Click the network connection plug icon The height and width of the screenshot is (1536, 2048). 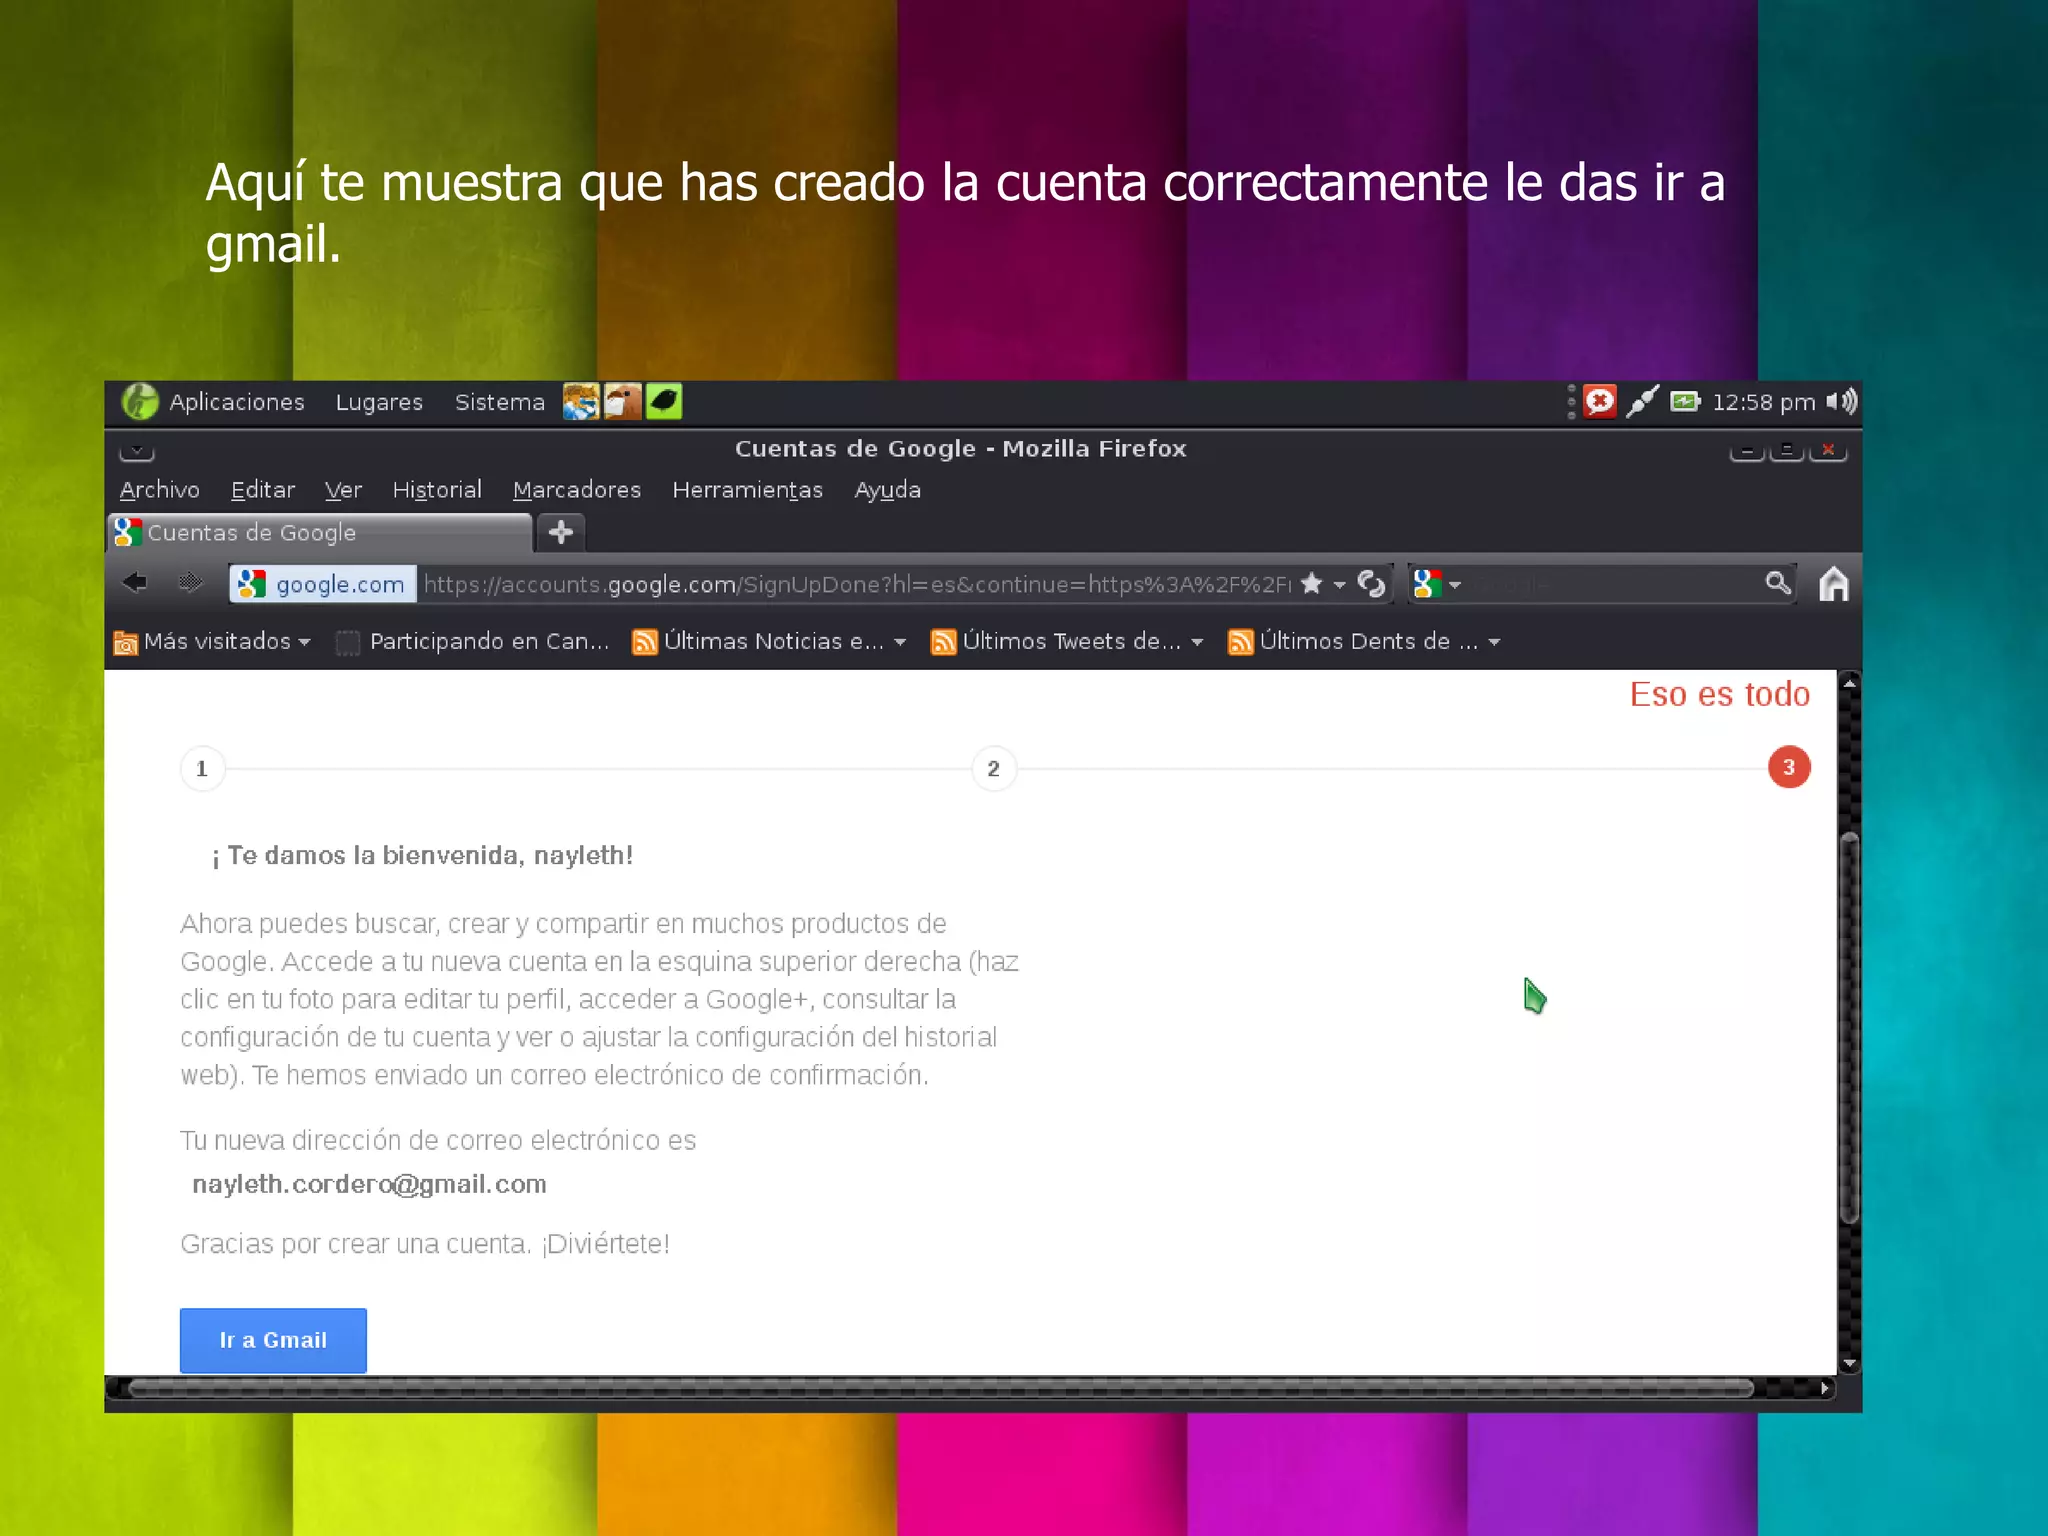1642,402
